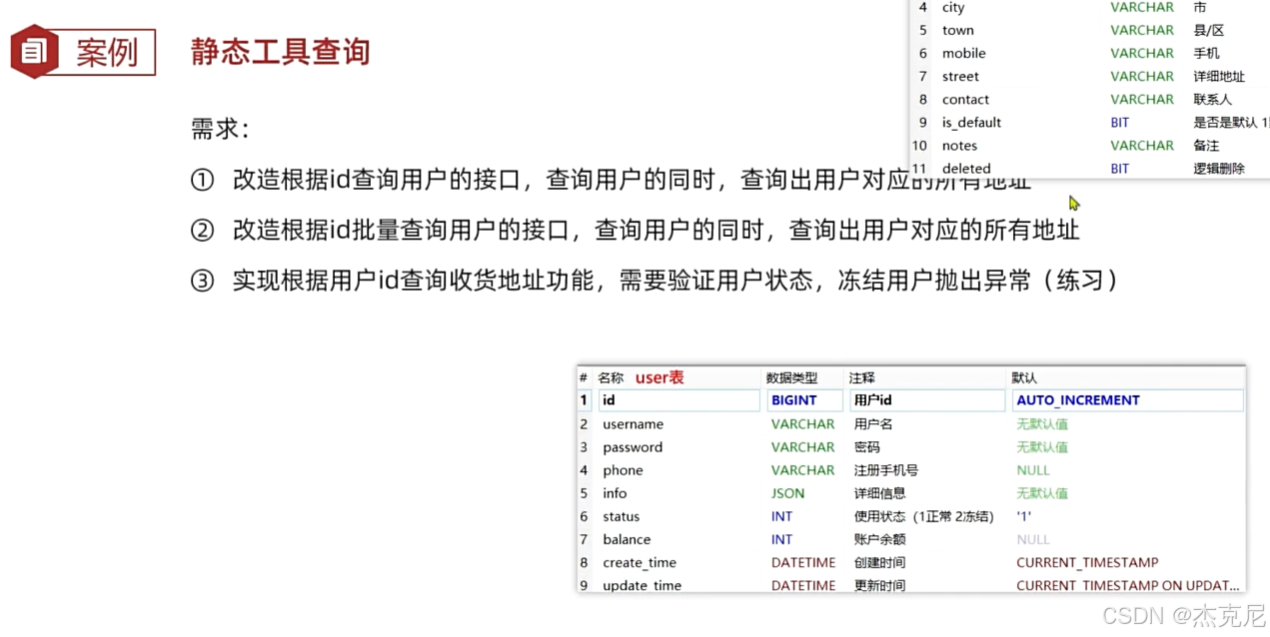1270x637 pixels.
Task: Select the username row in the user table
Action: 911,424
